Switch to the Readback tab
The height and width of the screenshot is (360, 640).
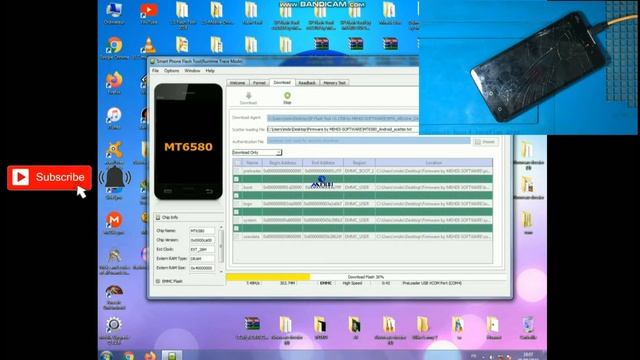point(307,83)
